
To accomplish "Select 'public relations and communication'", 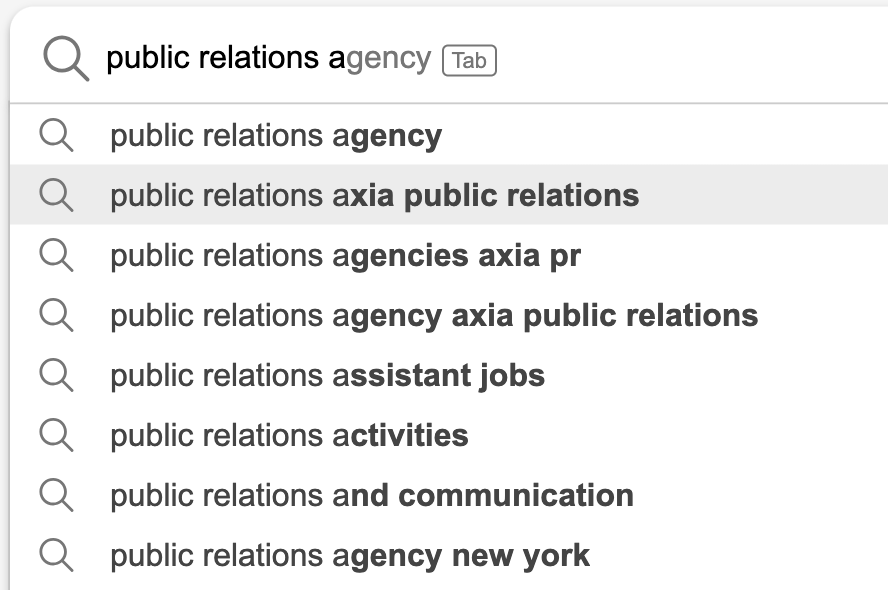I will tap(371, 496).
